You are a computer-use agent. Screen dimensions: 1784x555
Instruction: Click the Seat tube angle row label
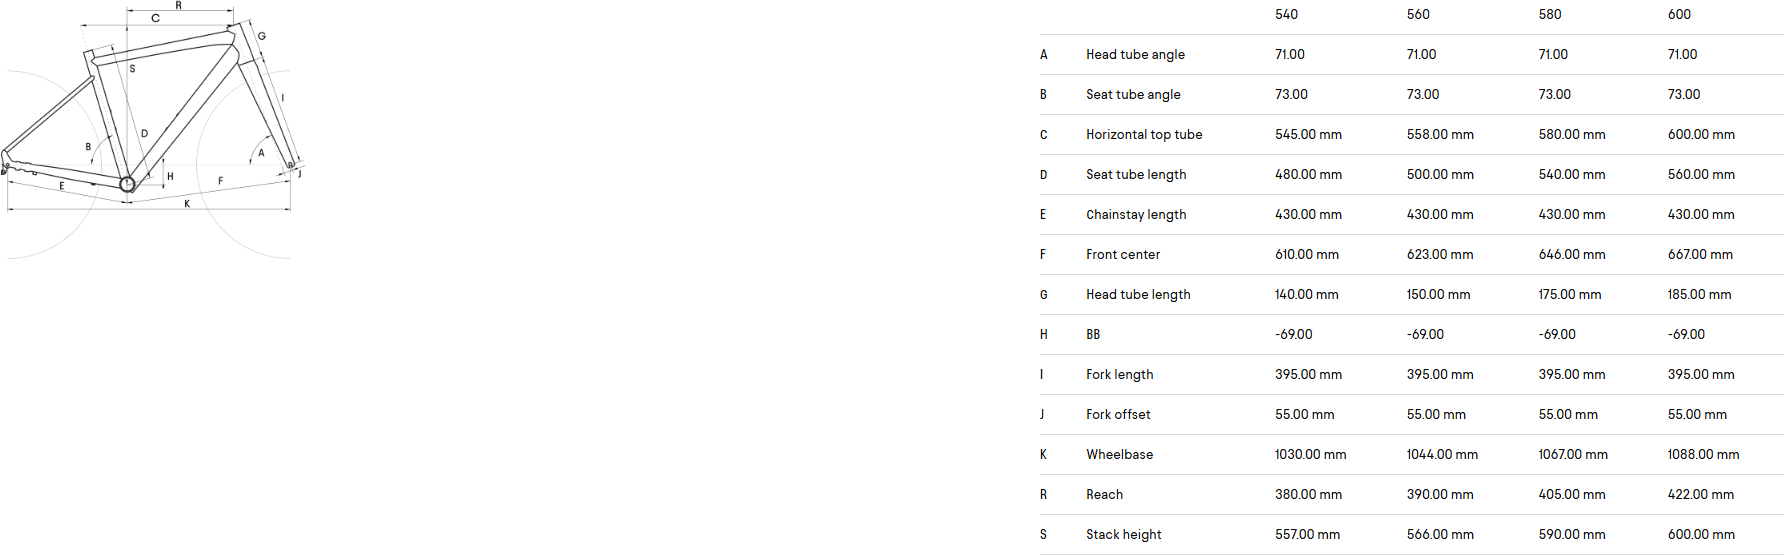click(x=1133, y=94)
